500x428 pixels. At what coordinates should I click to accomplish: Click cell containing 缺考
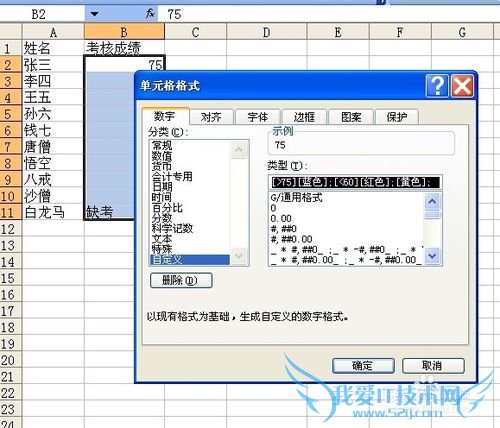[109, 212]
